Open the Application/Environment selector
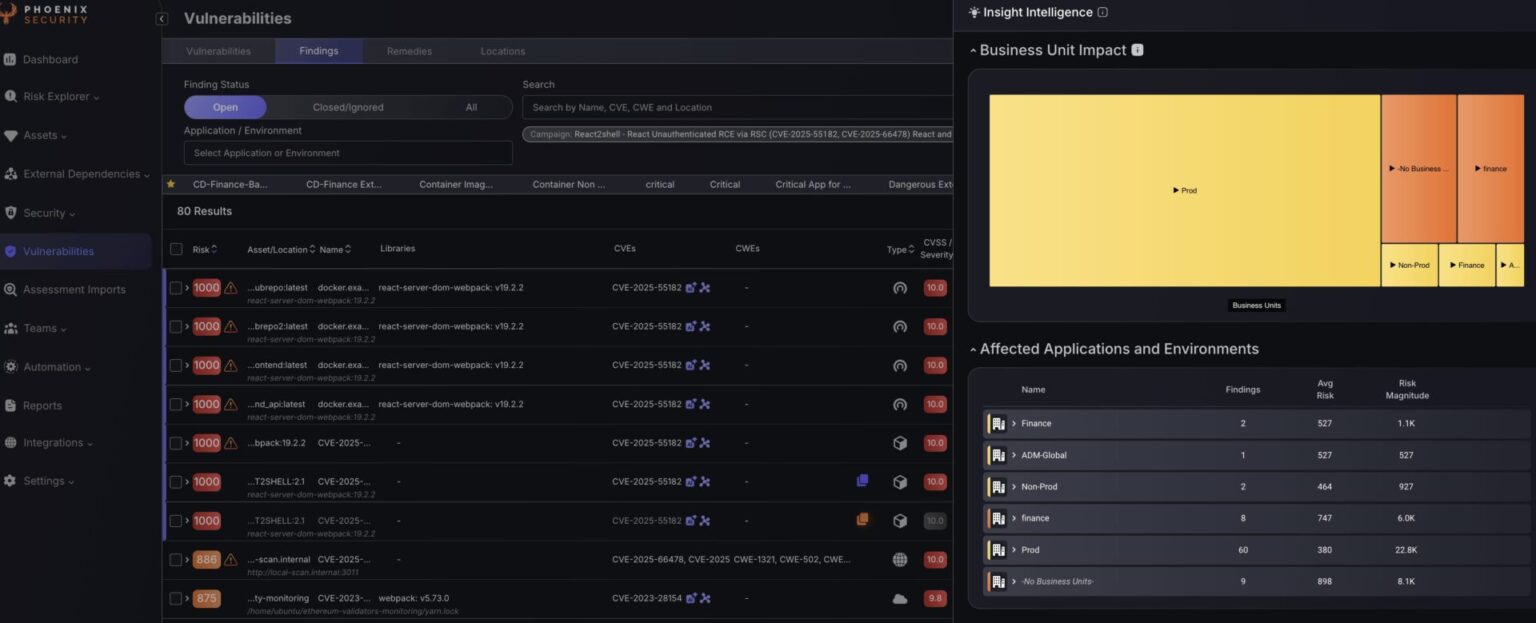Screen dimensions: 1536x623 click(347, 152)
